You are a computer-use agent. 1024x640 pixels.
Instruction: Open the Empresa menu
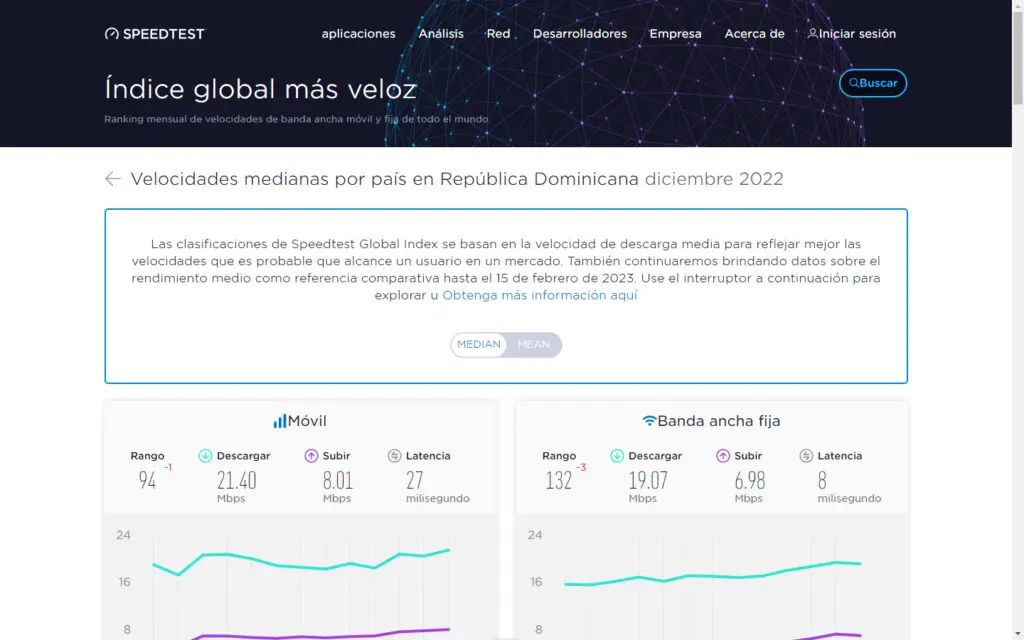pyautogui.click(x=675, y=34)
